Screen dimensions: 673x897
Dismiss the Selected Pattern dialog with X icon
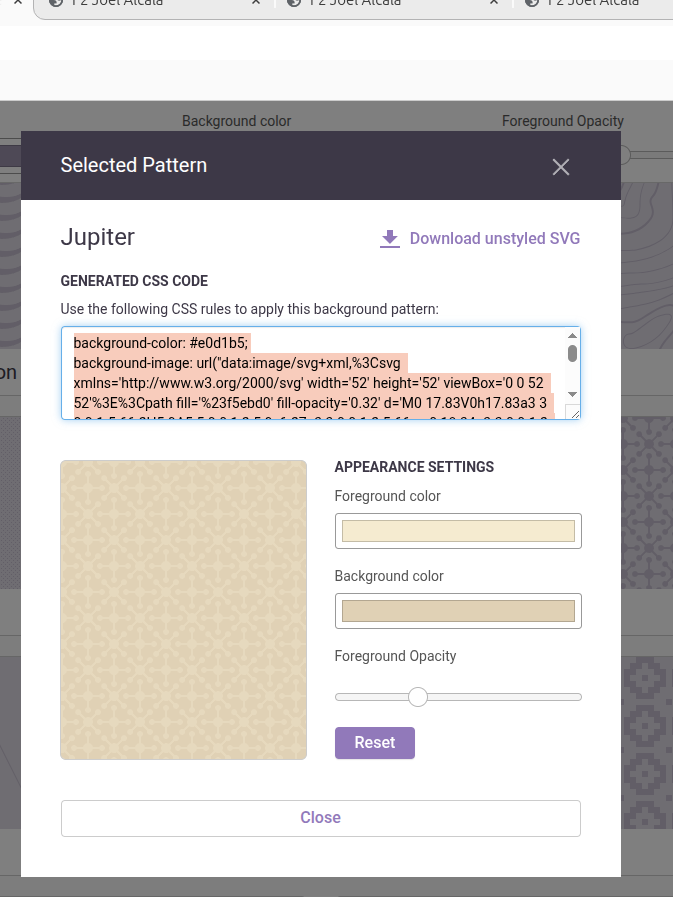point(560,167)
